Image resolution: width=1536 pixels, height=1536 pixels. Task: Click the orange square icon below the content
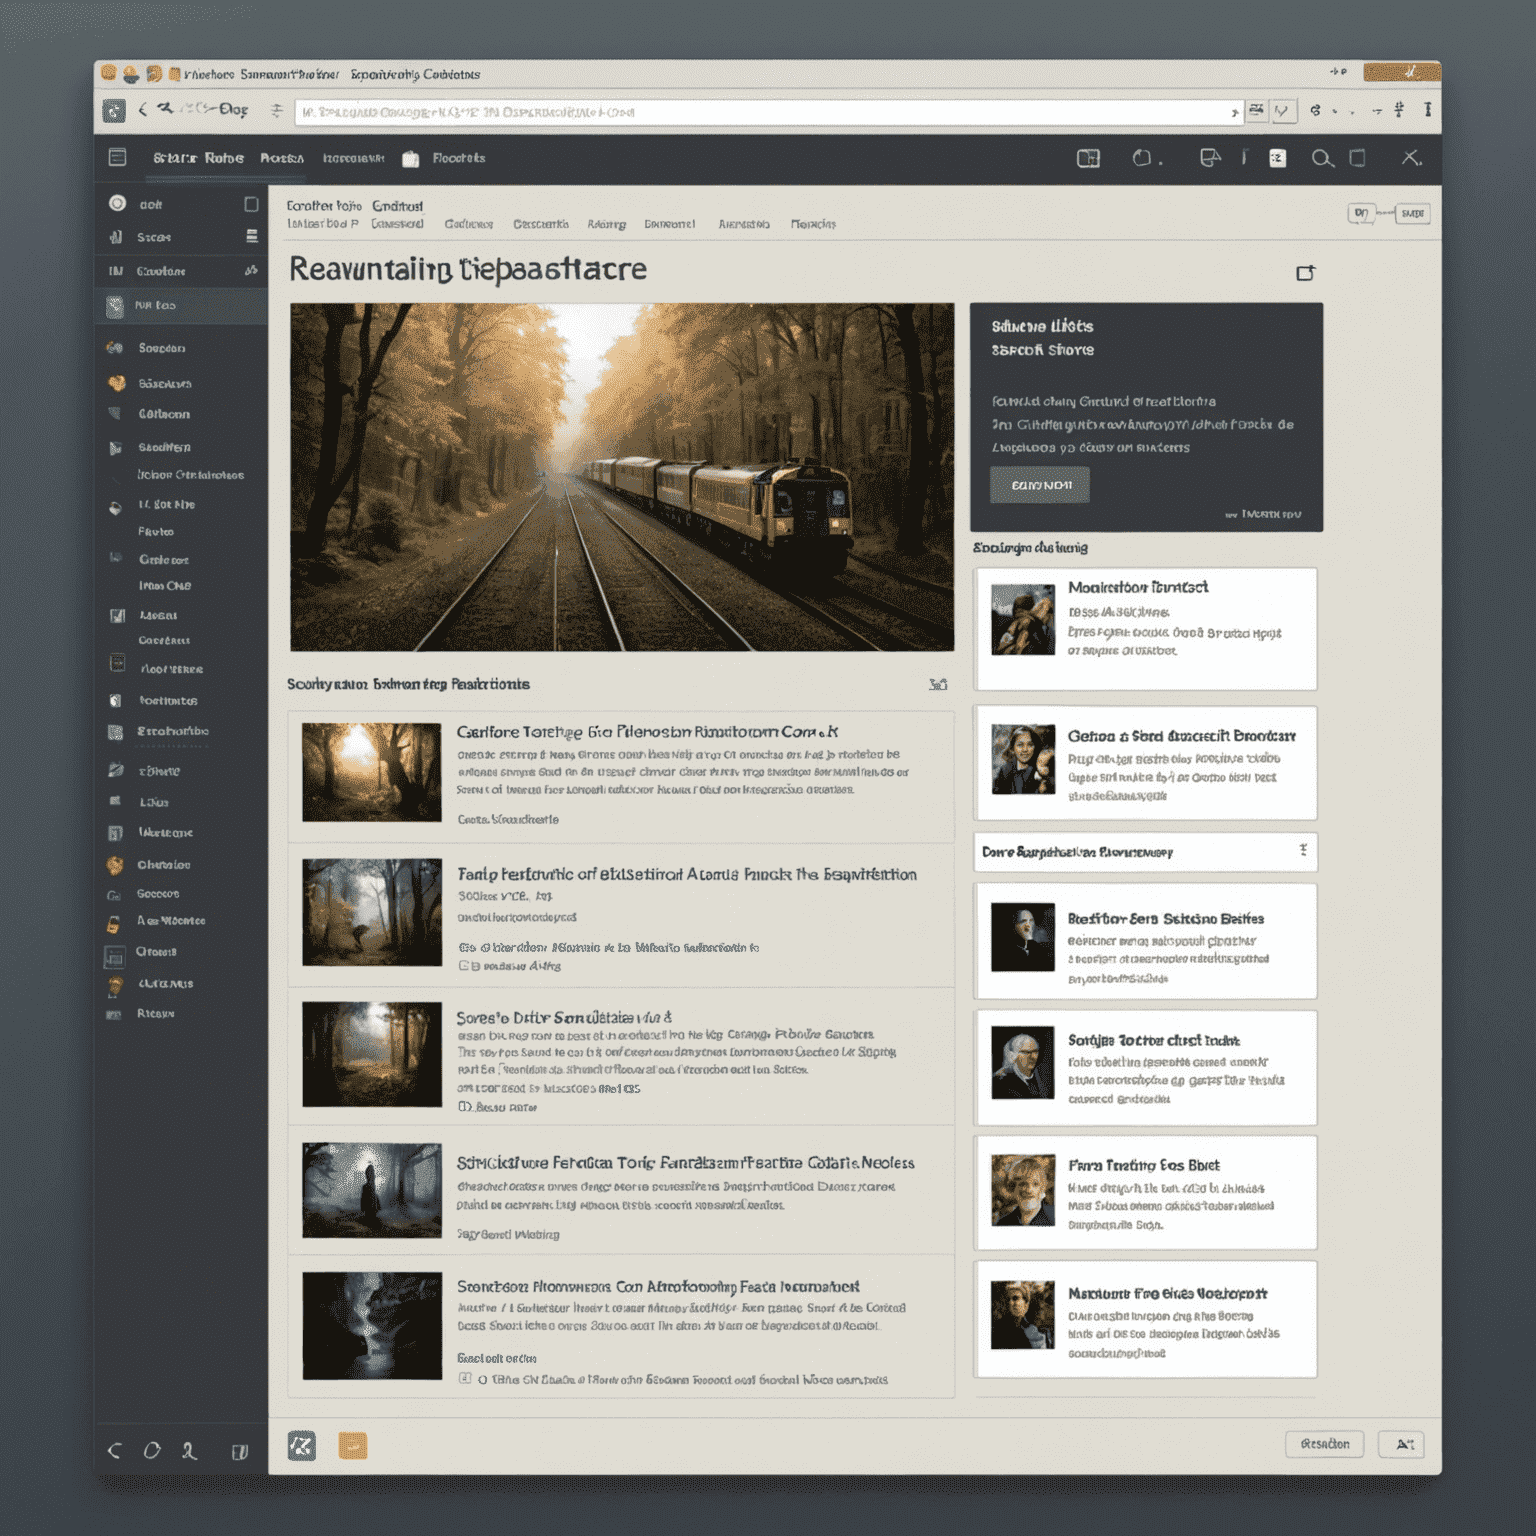[352, 1445]
